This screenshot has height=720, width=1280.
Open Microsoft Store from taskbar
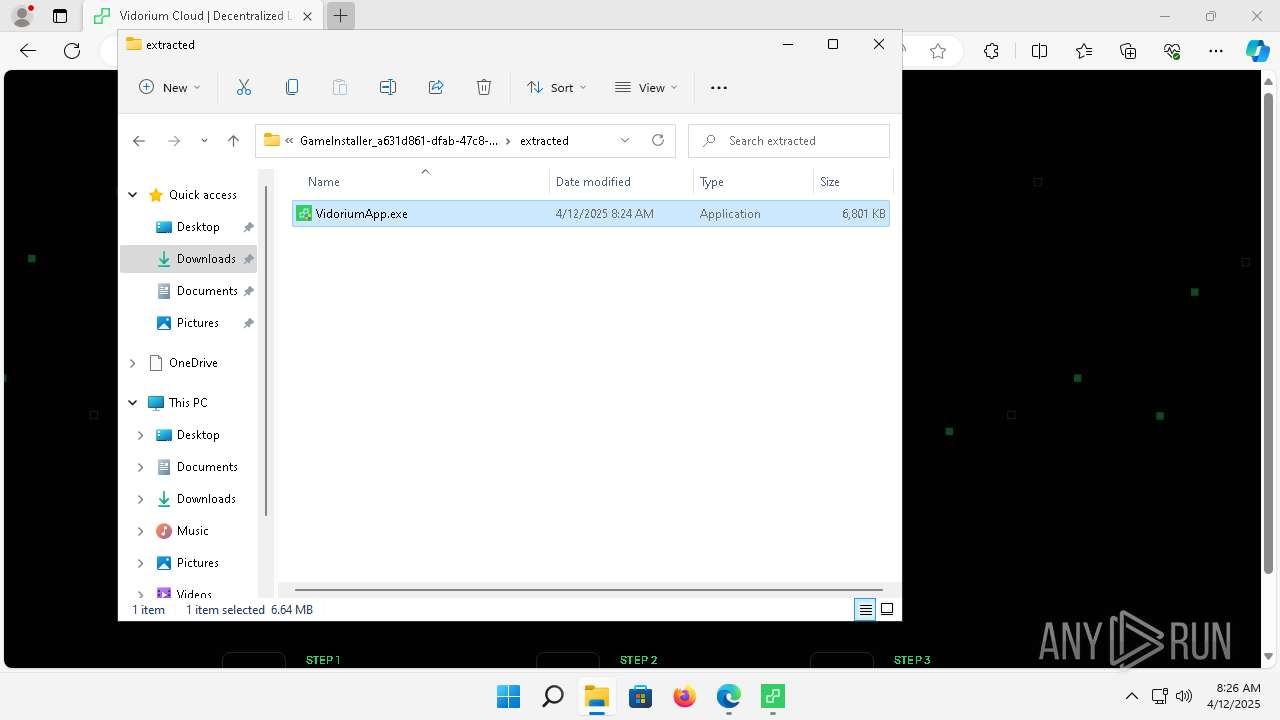640,696
